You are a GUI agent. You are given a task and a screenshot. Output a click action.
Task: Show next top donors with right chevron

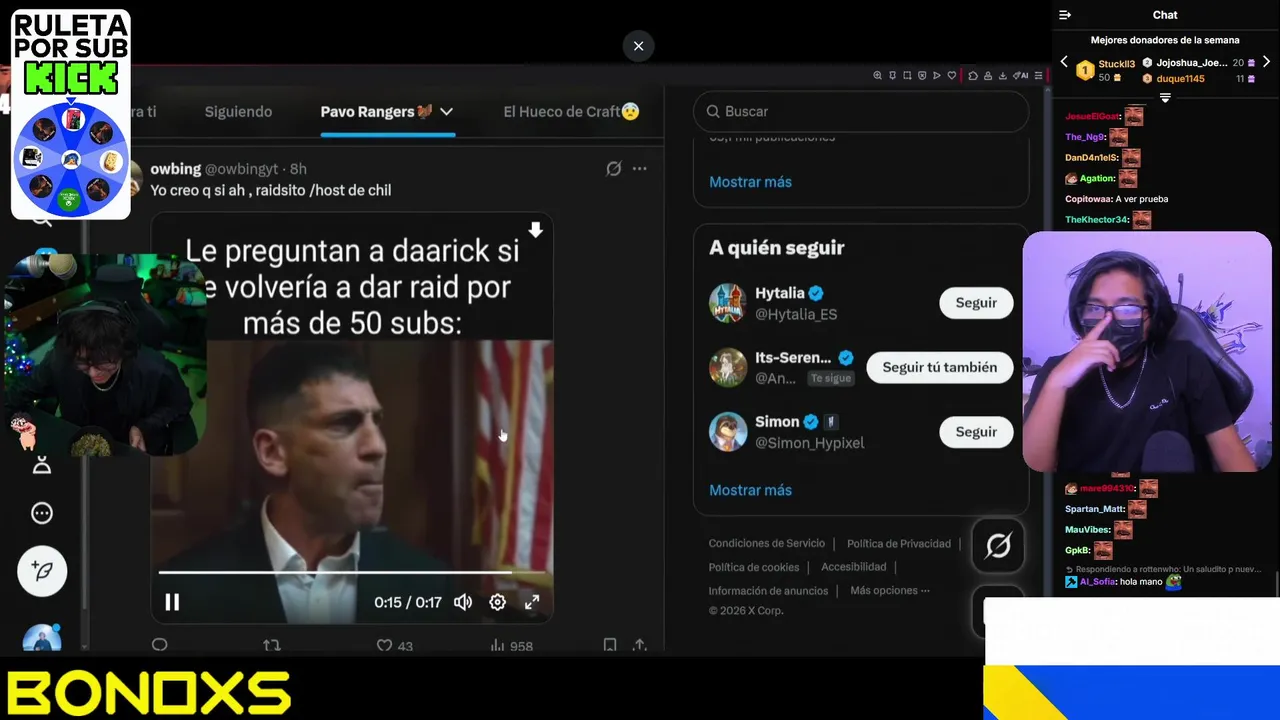pyautogui.click(x=1266, y=62)
